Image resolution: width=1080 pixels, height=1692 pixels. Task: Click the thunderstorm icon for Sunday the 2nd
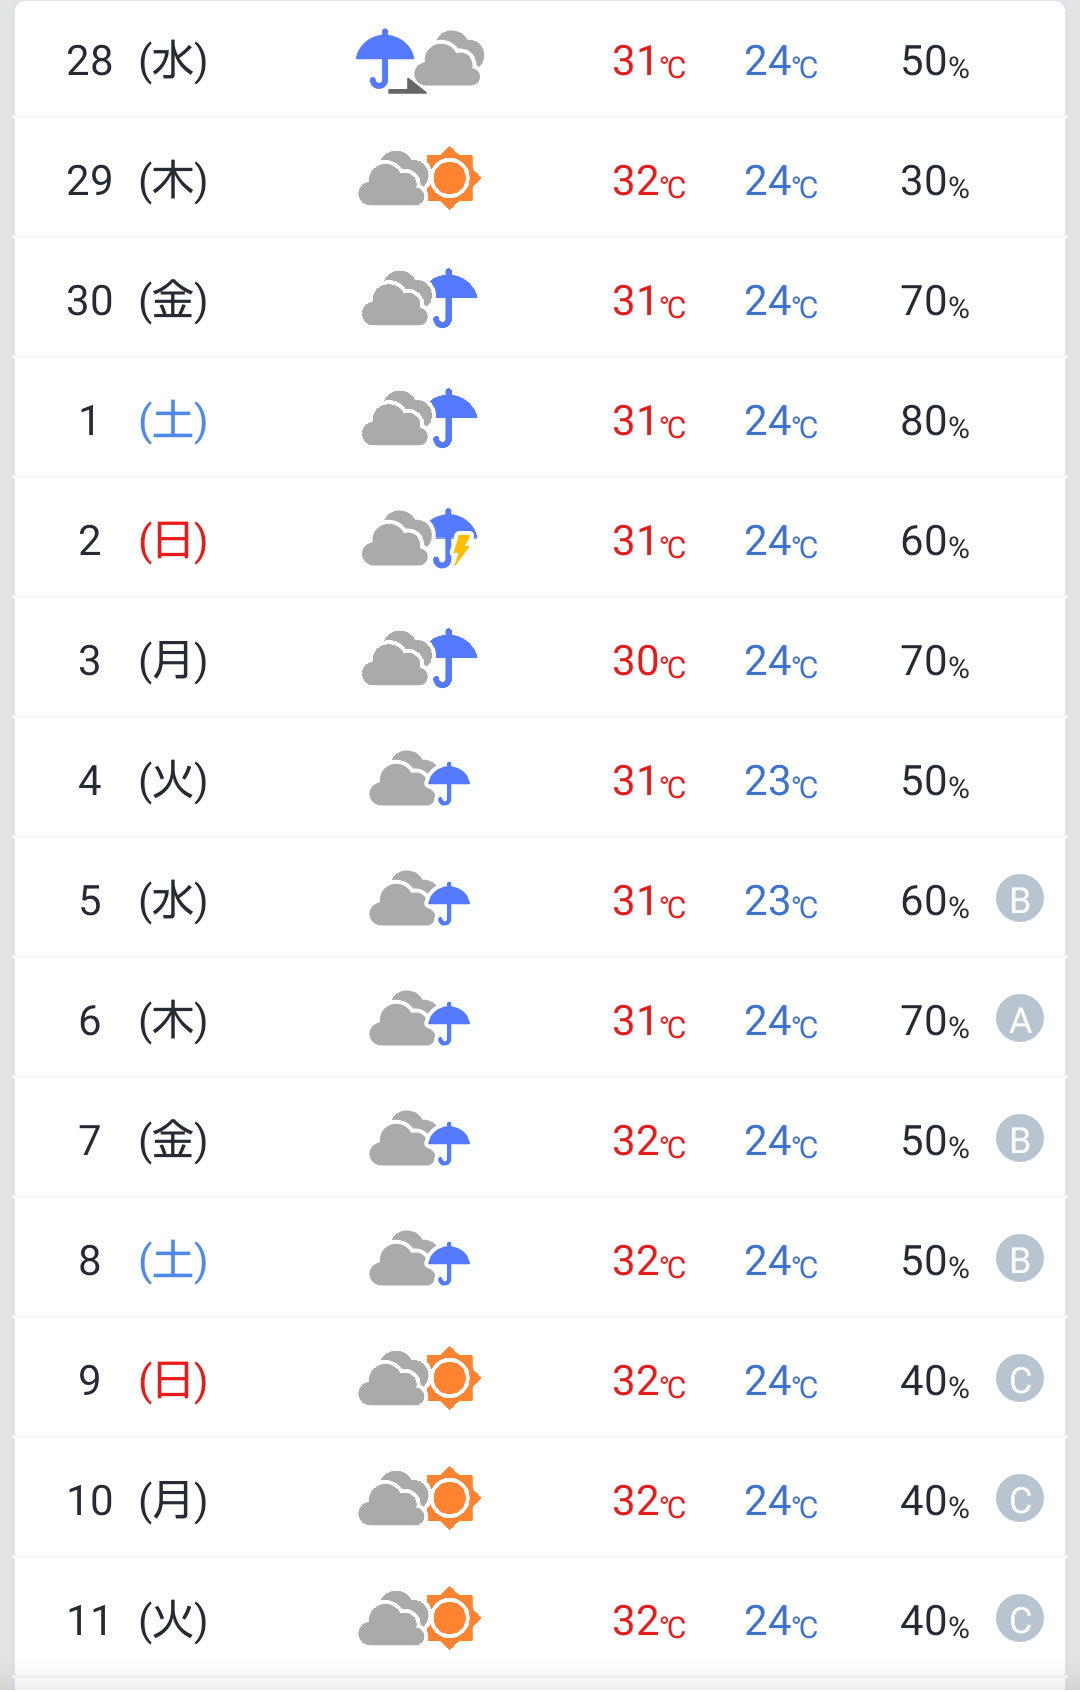420,539
